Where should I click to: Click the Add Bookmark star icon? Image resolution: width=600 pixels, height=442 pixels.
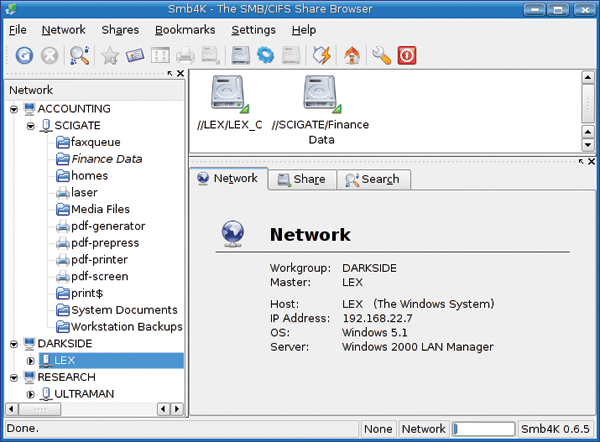click(x=110, y=56)
